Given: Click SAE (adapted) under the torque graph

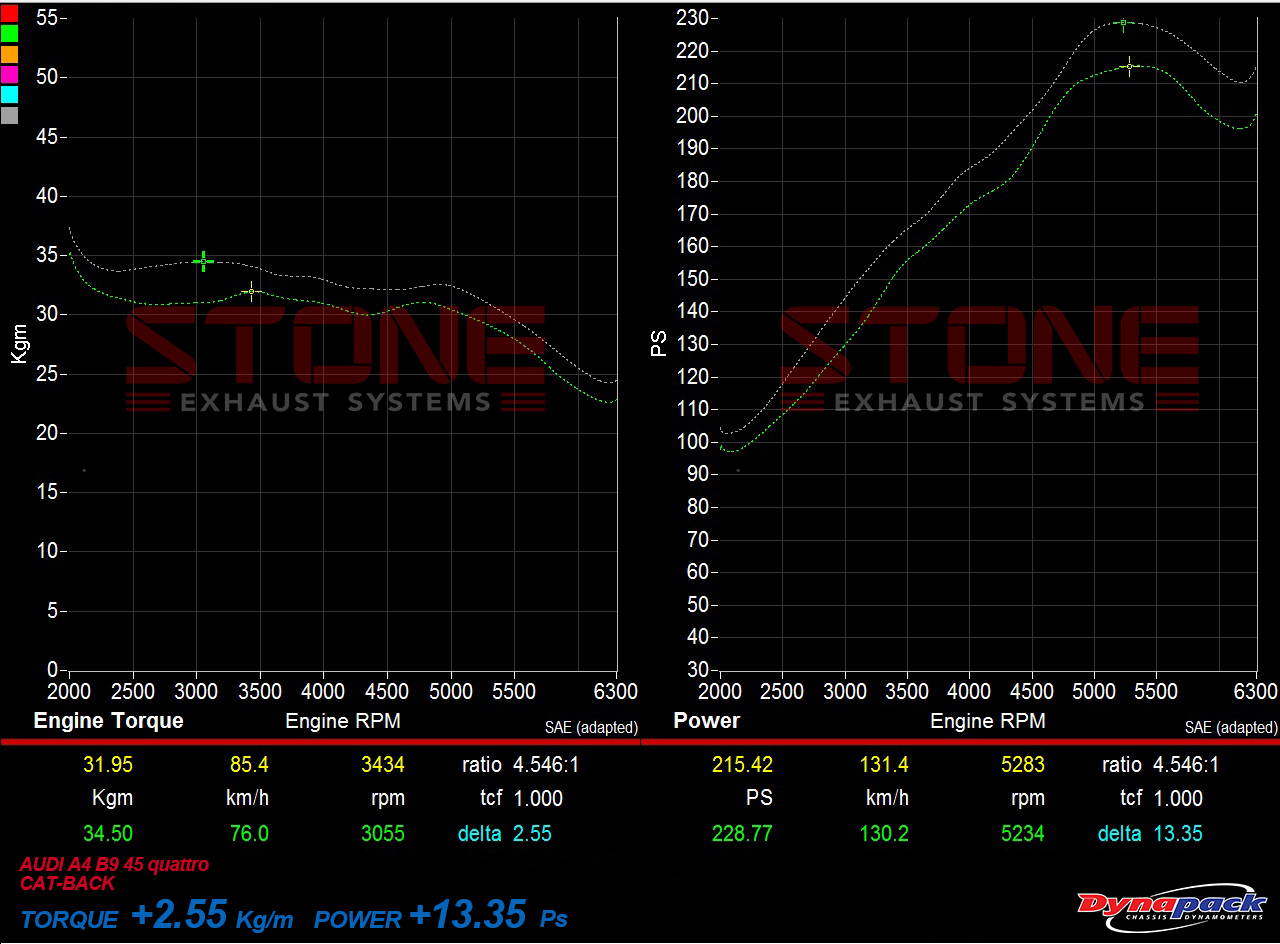Looking at the screenshot, I should (x=591, y=728).
